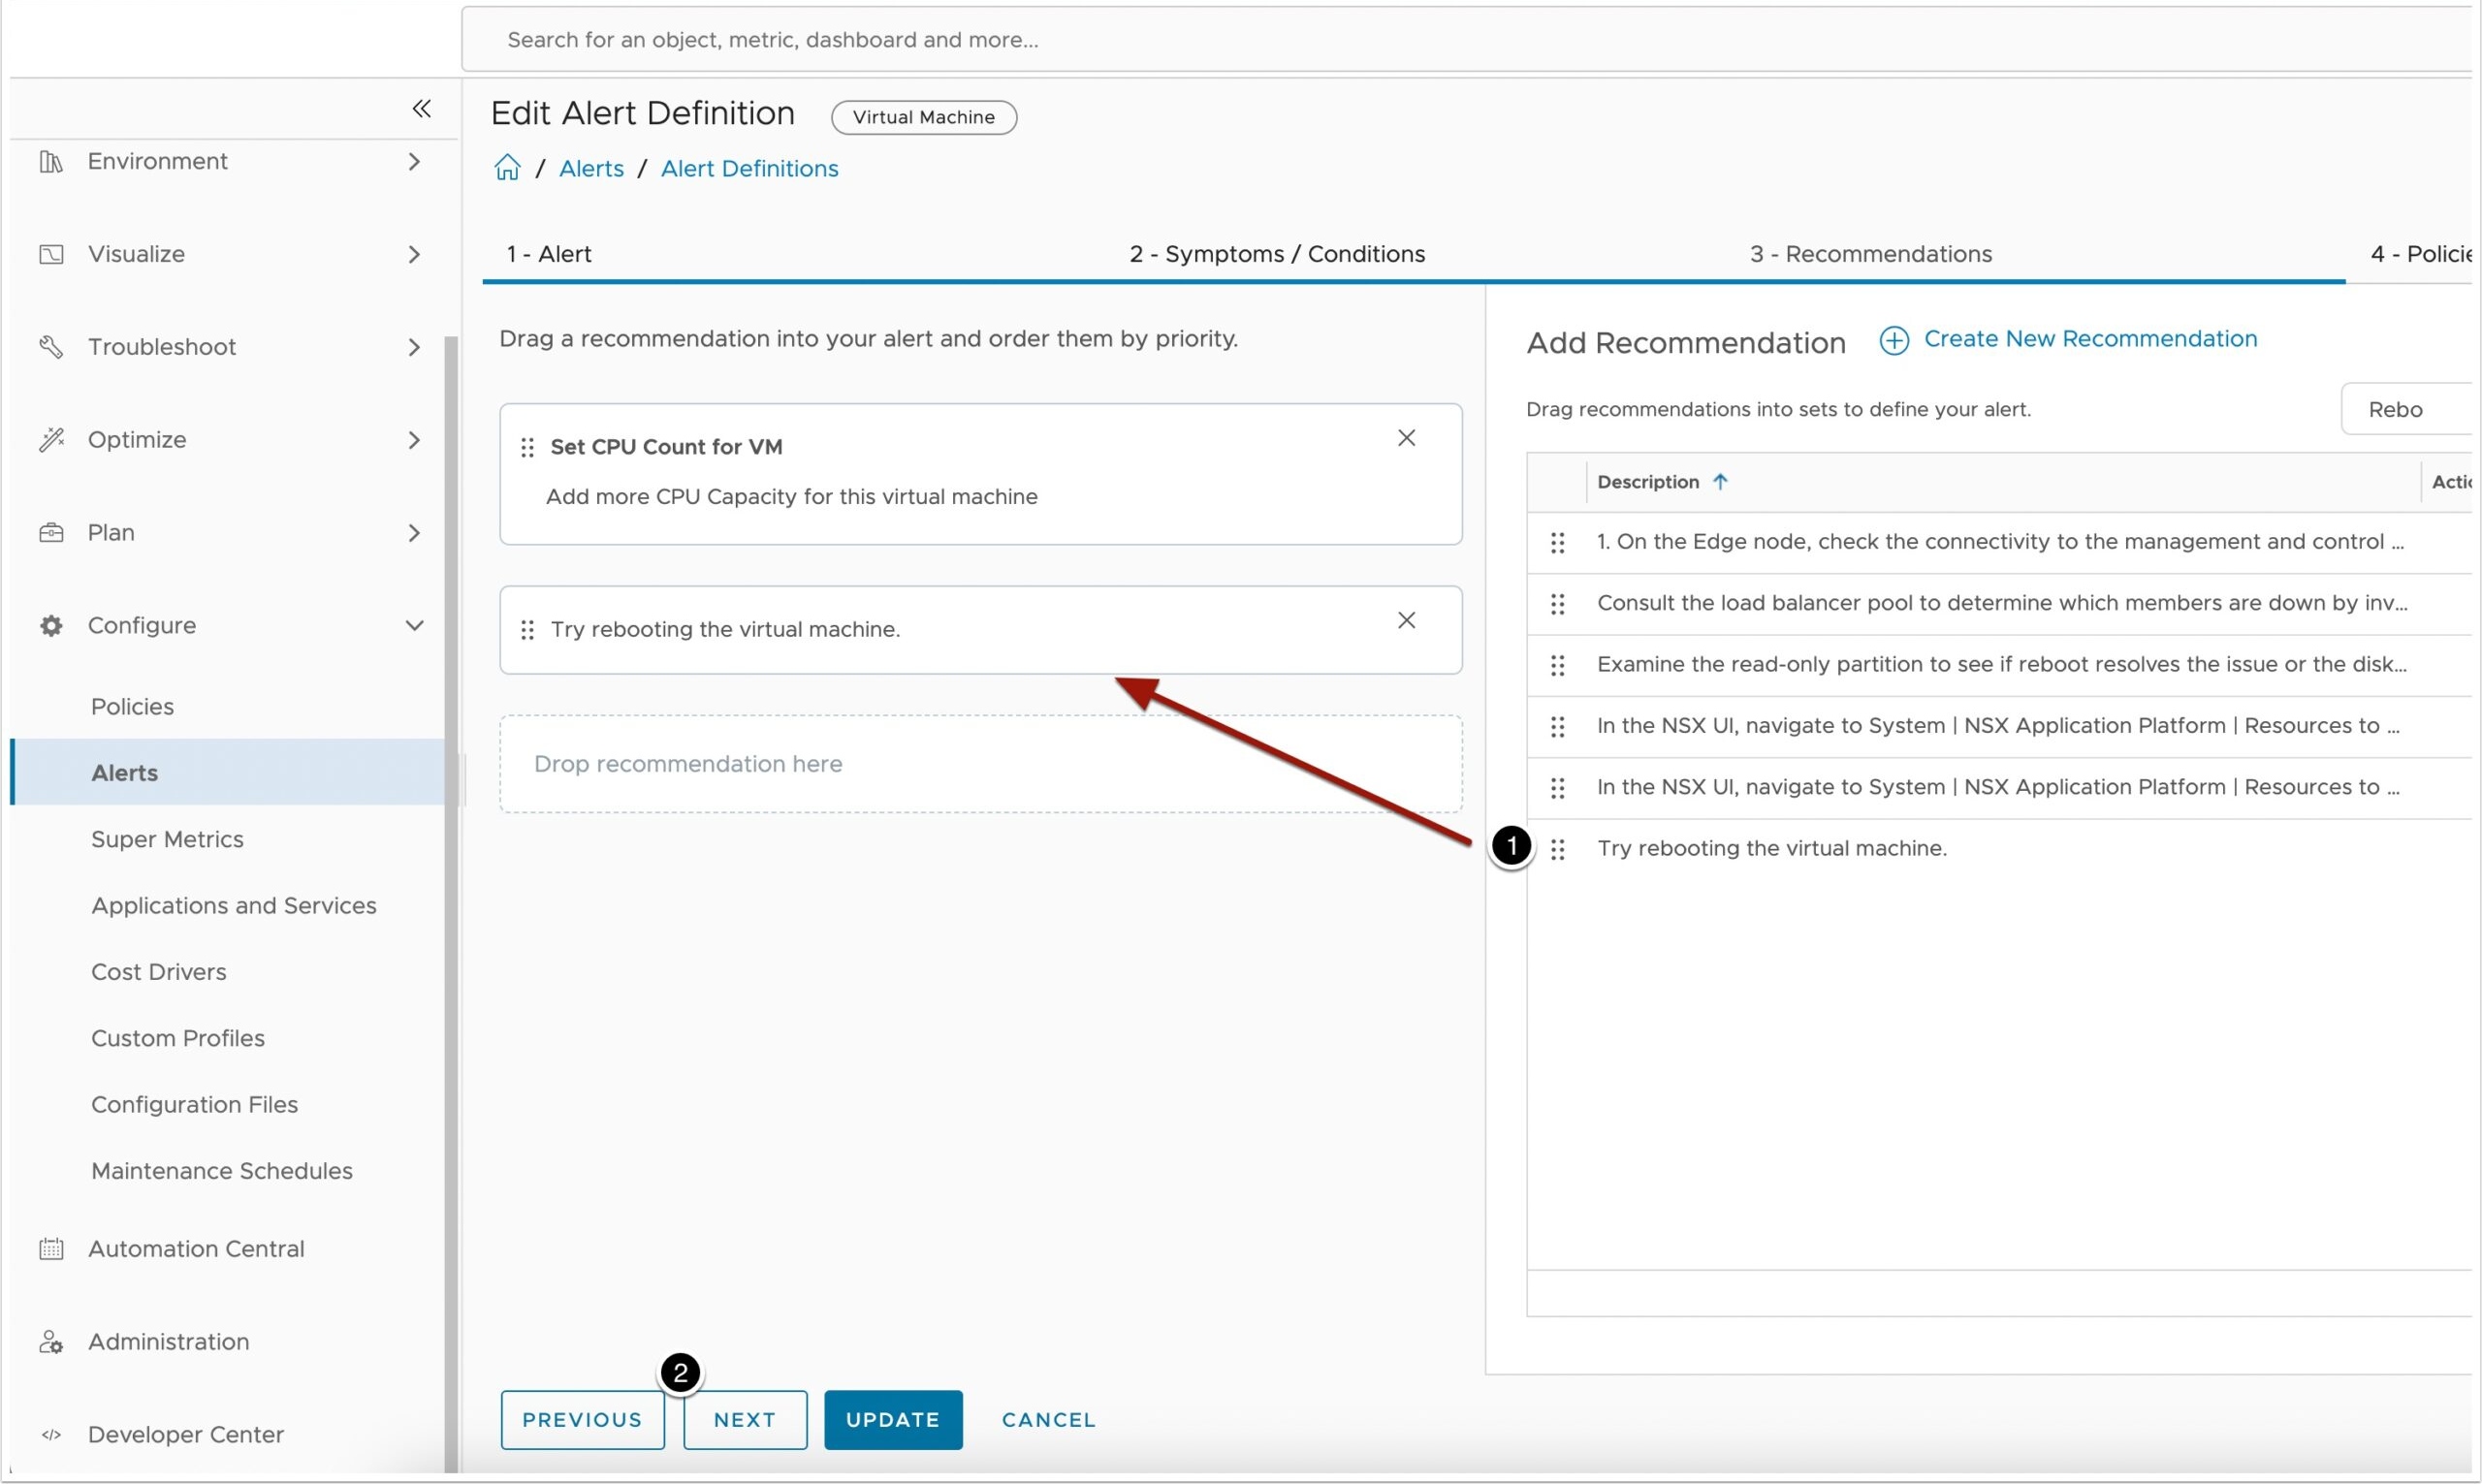This screenshot has height=1484, width=2482.
Task: Click drag handle of 'Examine the read-only partition' row
Action: click(x=1557, y=665)
